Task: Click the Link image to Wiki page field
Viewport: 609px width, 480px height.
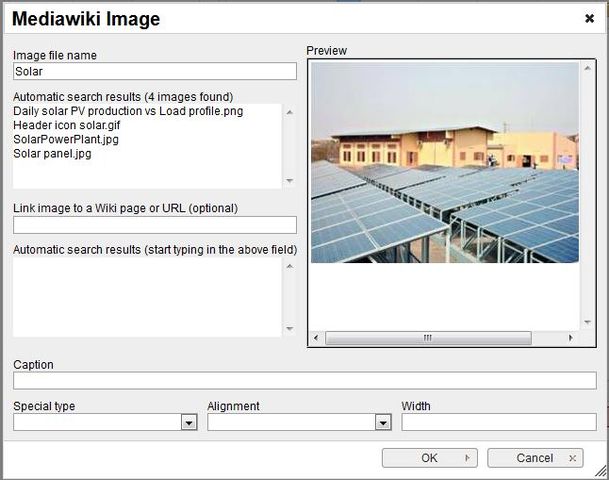Action: click(x=155, y=225)
